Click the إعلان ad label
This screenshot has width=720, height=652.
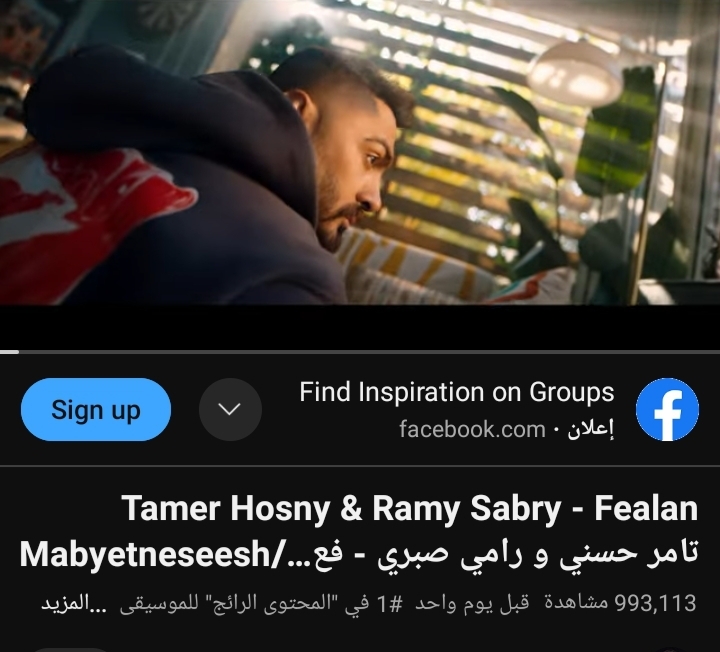(x=591, y=429)
